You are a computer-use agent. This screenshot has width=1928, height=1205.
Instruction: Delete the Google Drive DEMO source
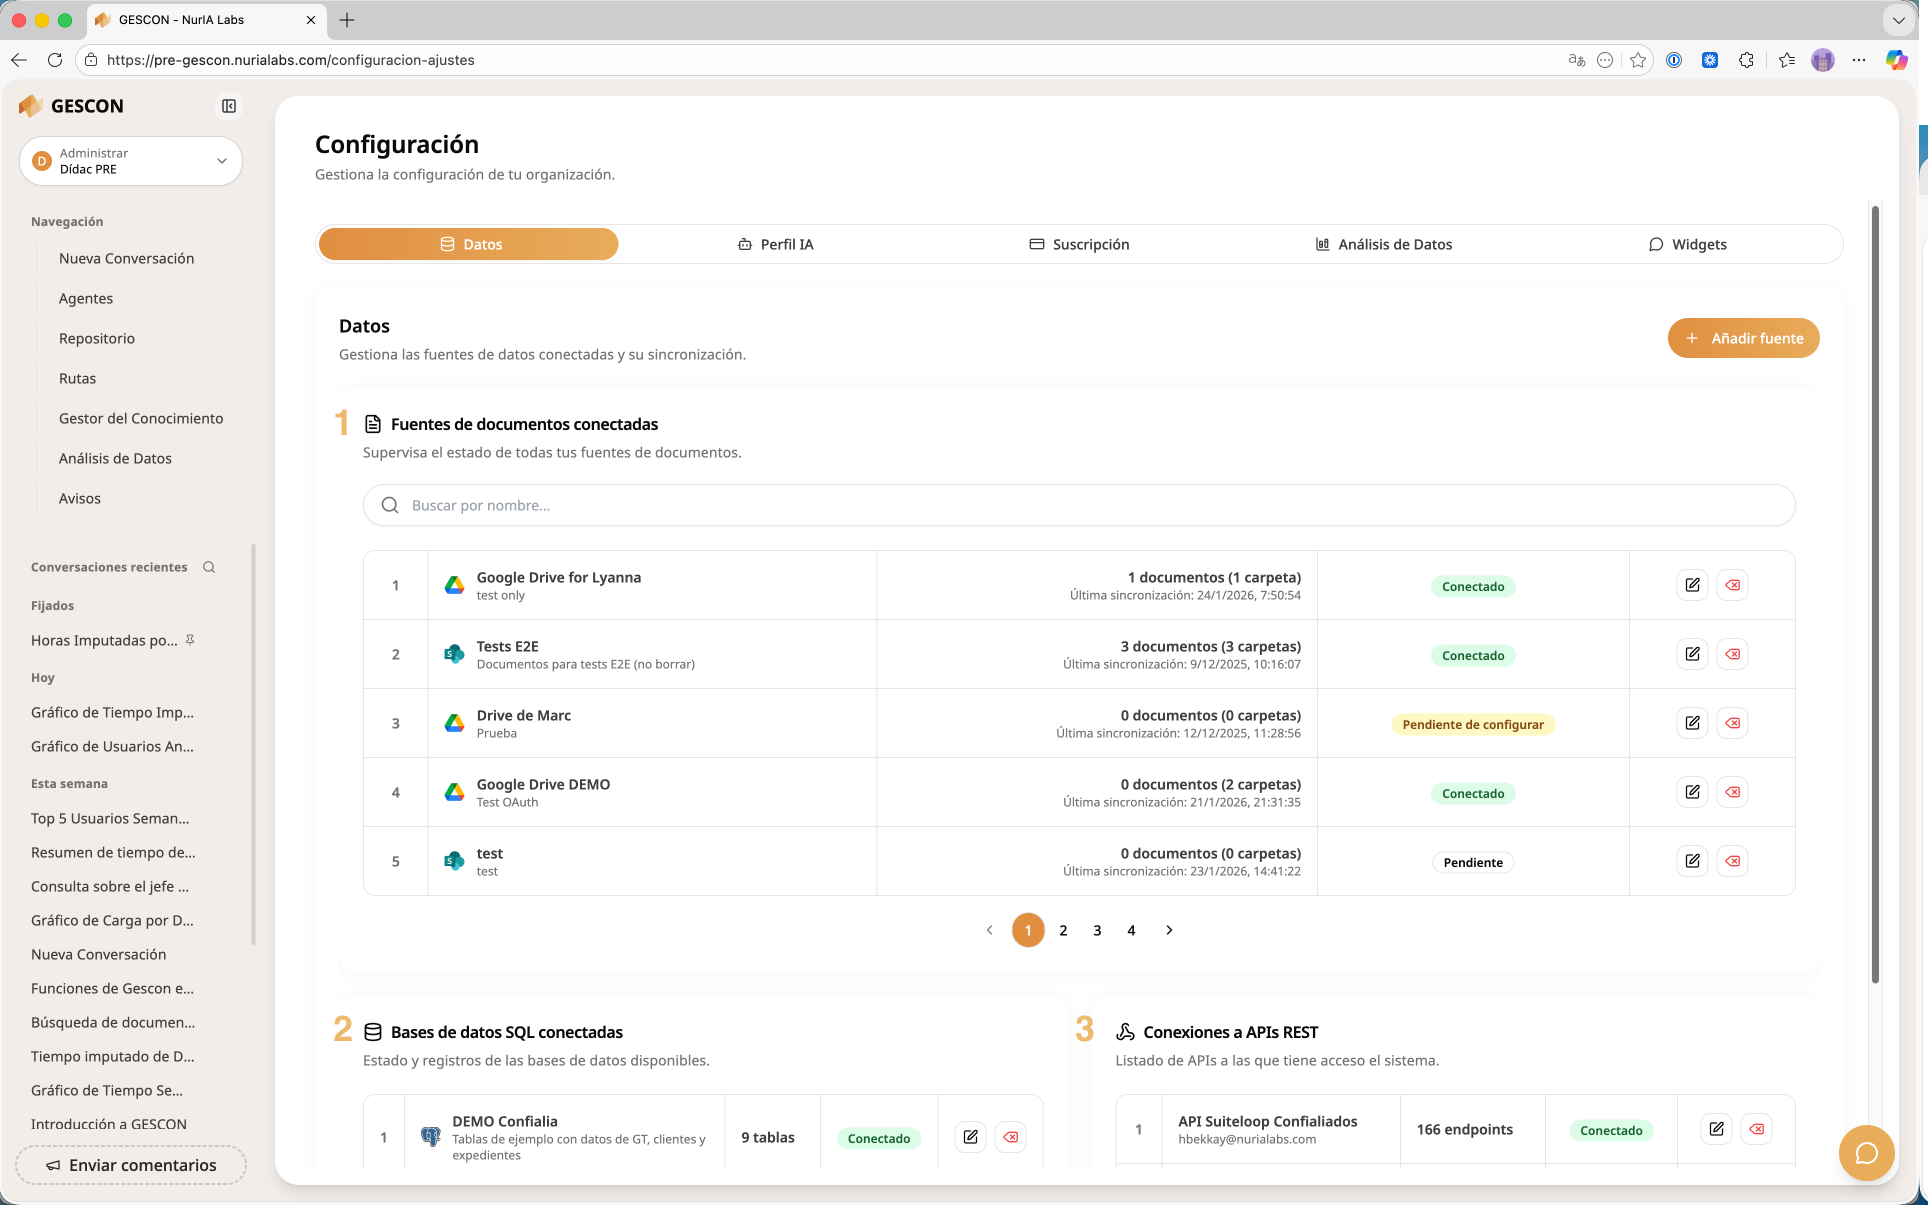(1733, 792)
